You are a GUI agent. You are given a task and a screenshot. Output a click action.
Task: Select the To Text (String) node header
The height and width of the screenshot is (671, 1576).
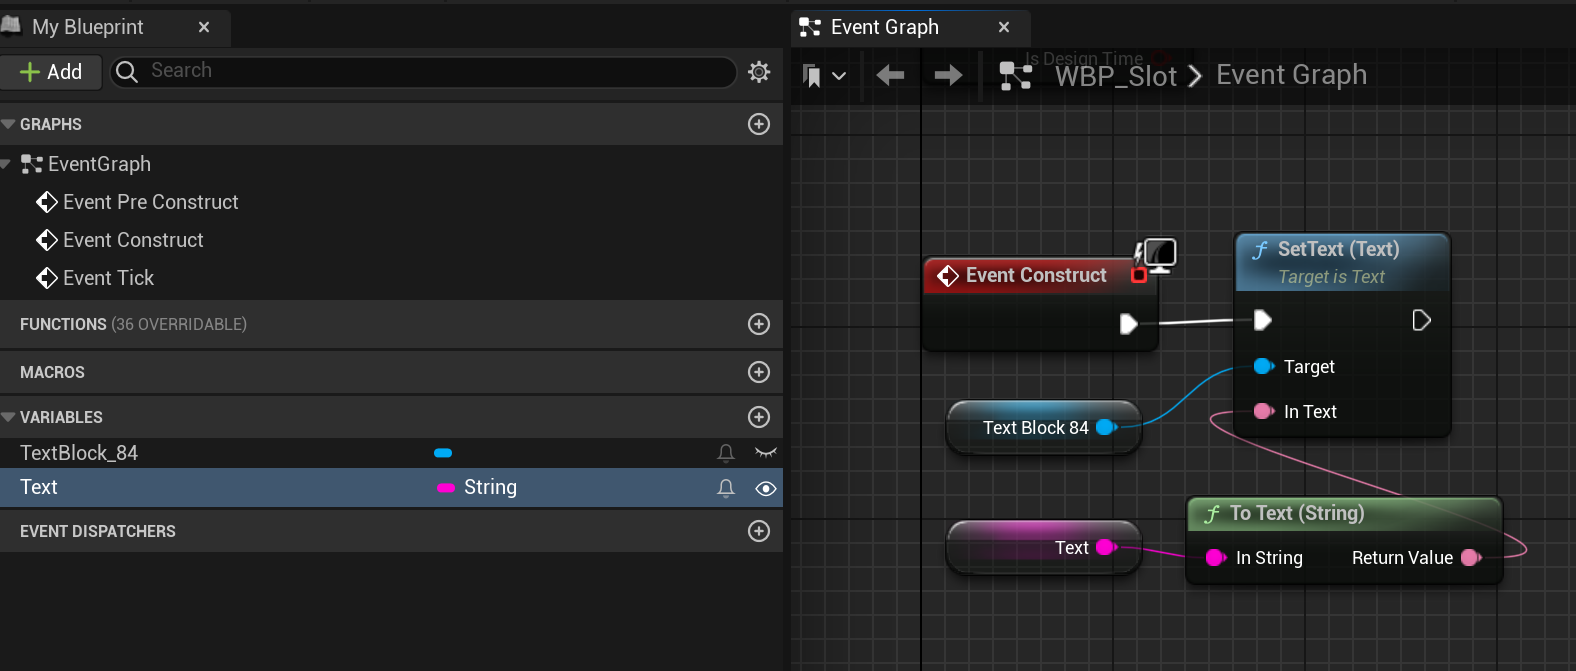point(1345,514)
